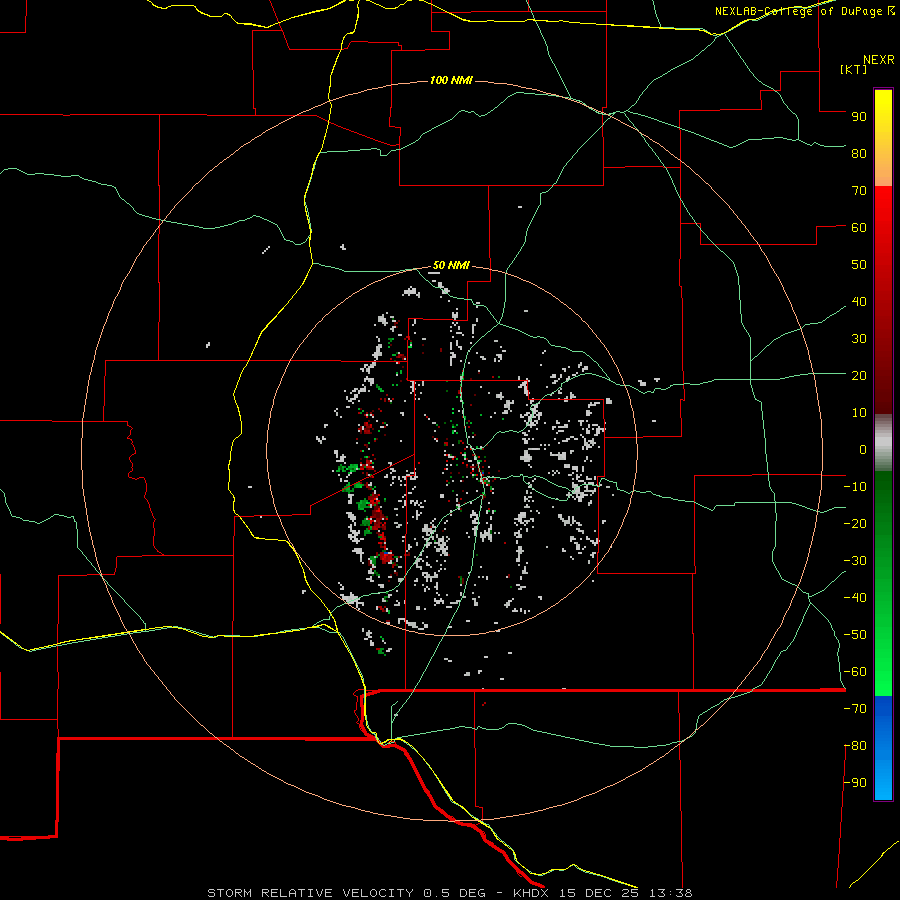The width and height of the screenshot is (900, 900).
Task: Click the -60 scale value
Action: click(855, 672)
